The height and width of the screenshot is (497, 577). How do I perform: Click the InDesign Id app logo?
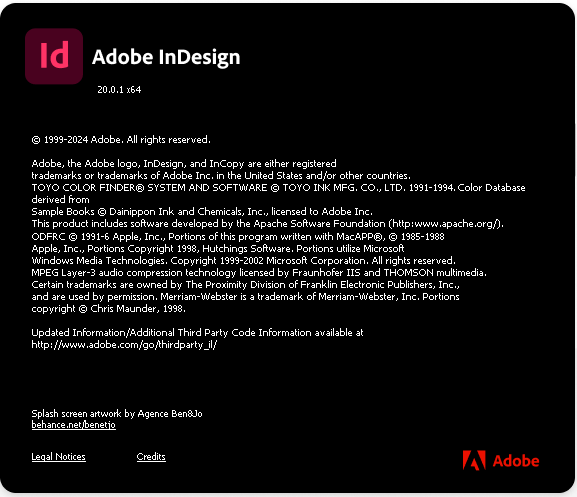54,56
